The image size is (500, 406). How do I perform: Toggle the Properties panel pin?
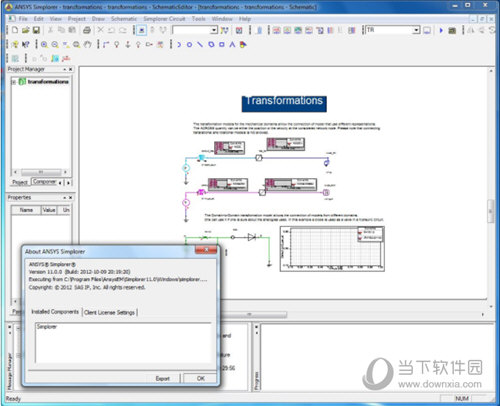pyautogui.click(x=65, y=198)
